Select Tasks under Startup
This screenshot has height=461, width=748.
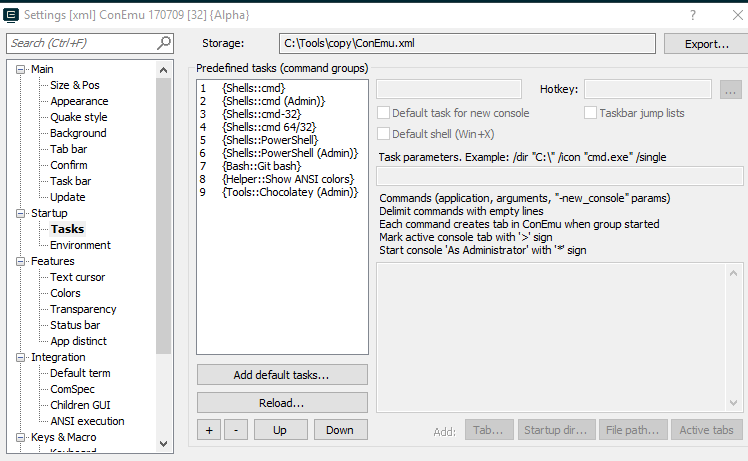pyautogui.click(x=68, y=229)
